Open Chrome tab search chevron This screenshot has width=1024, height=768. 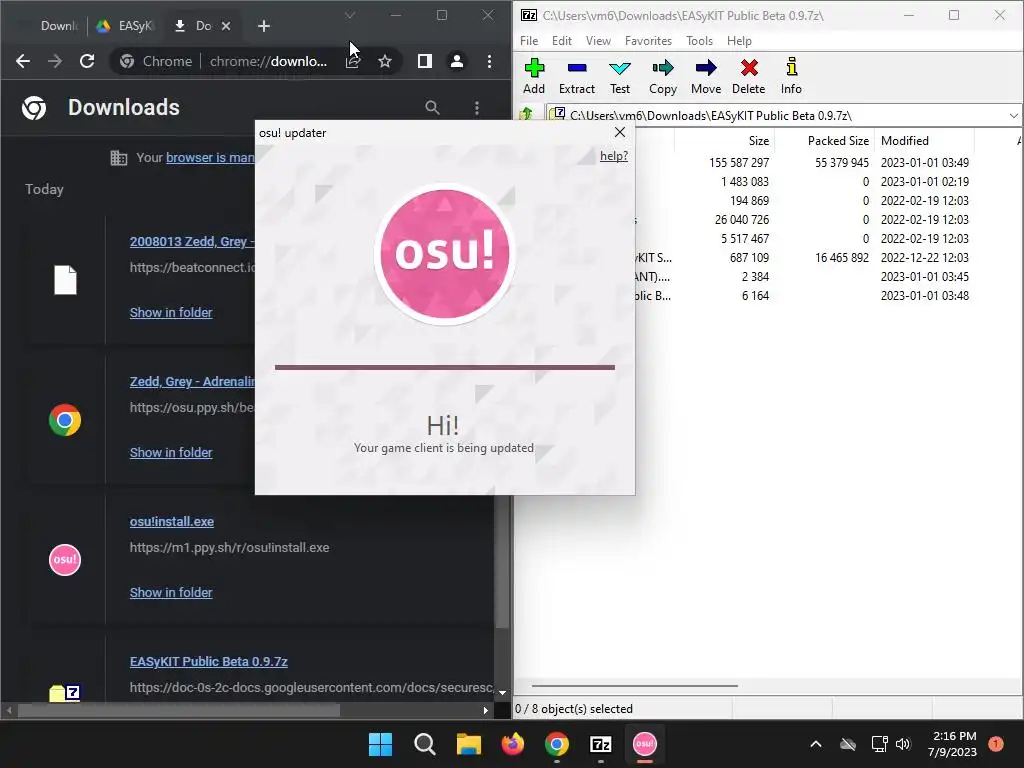[x=350, y=15]
